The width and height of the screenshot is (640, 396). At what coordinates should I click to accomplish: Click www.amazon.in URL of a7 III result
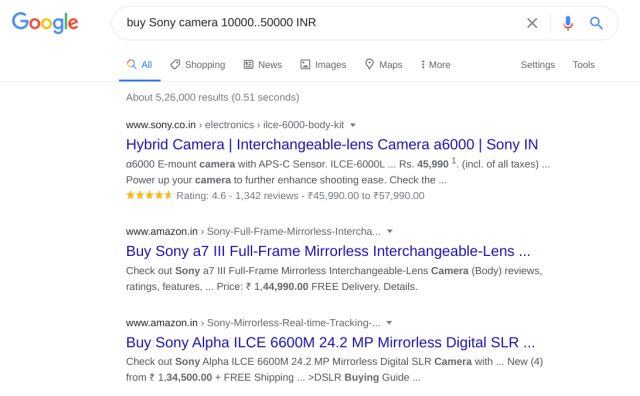point(162,231)
